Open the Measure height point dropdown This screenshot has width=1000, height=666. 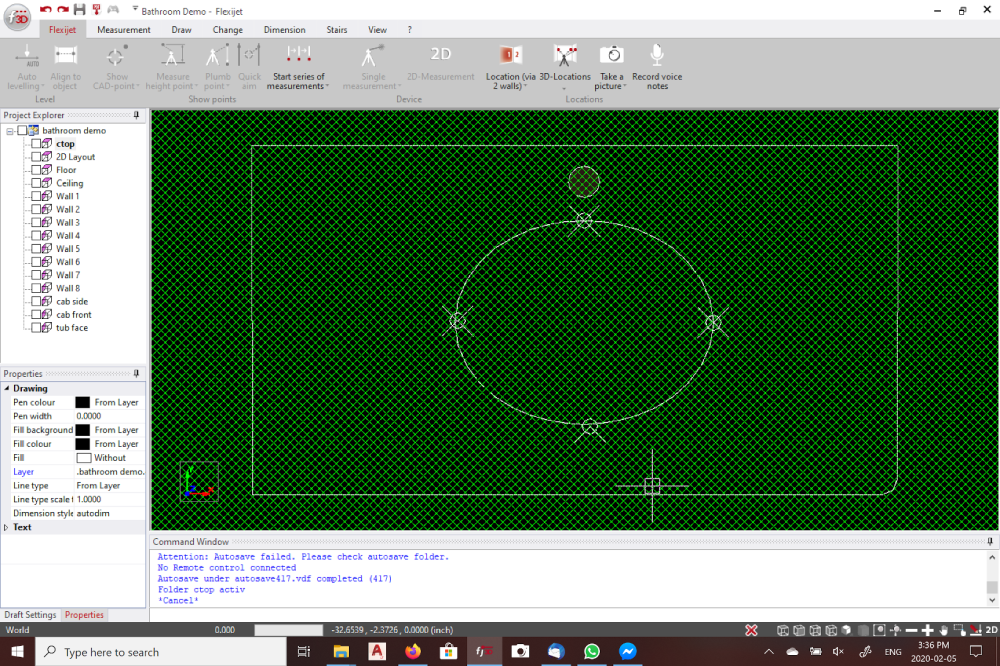click(196, 87)
